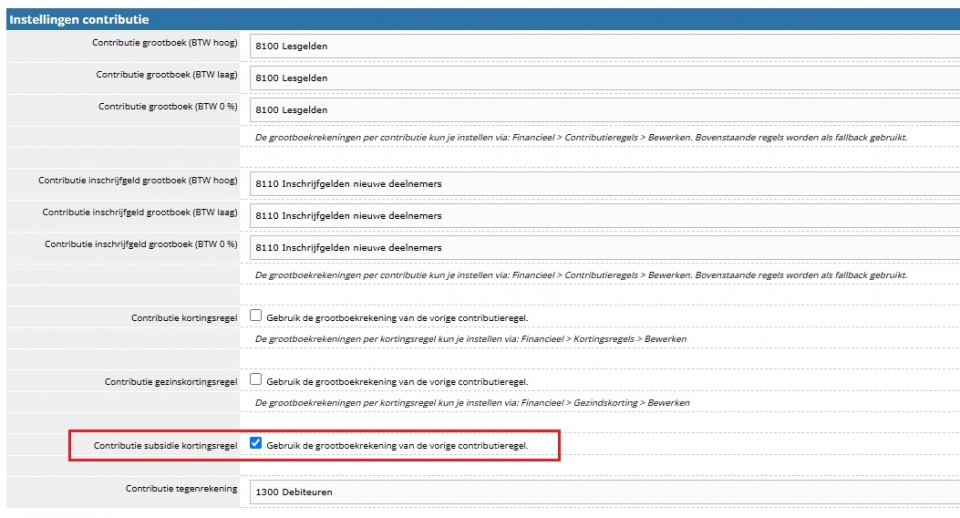Click the help text below the inschrijfgeld grootboek fields

pos(581,274)
